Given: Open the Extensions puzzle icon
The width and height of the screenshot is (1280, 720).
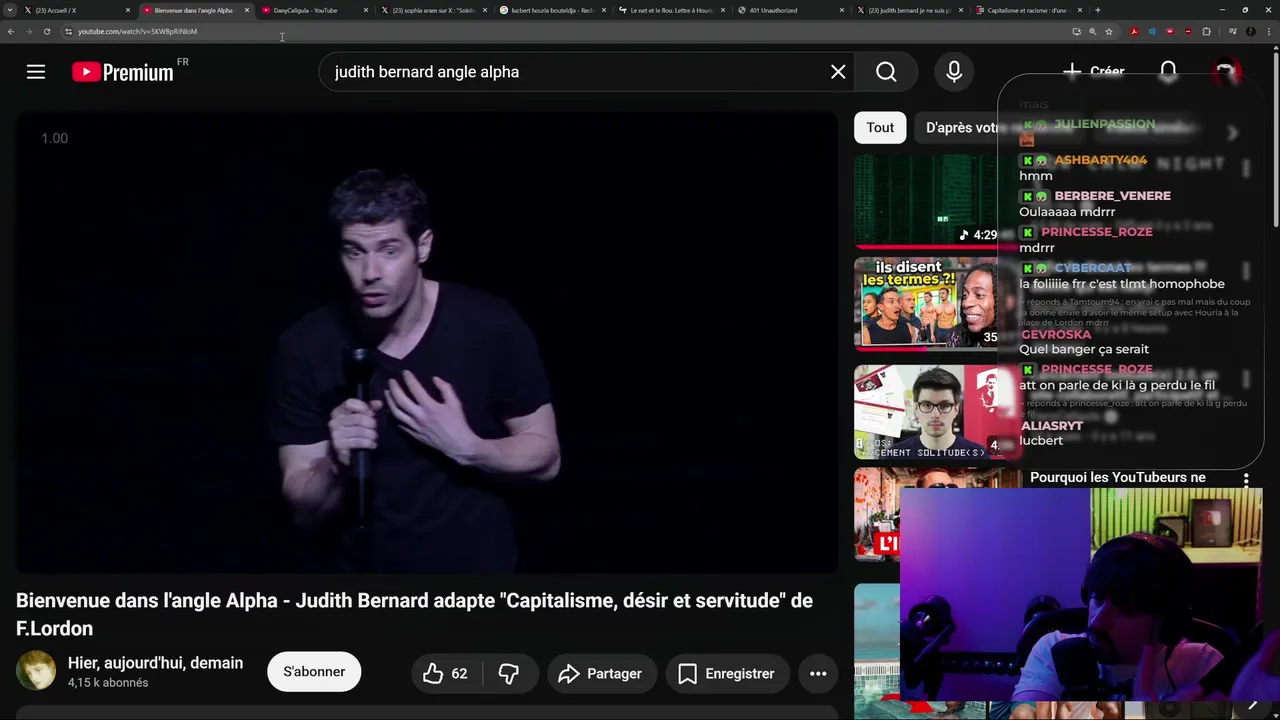Looking at the screenshot, I should point(1206,31).
